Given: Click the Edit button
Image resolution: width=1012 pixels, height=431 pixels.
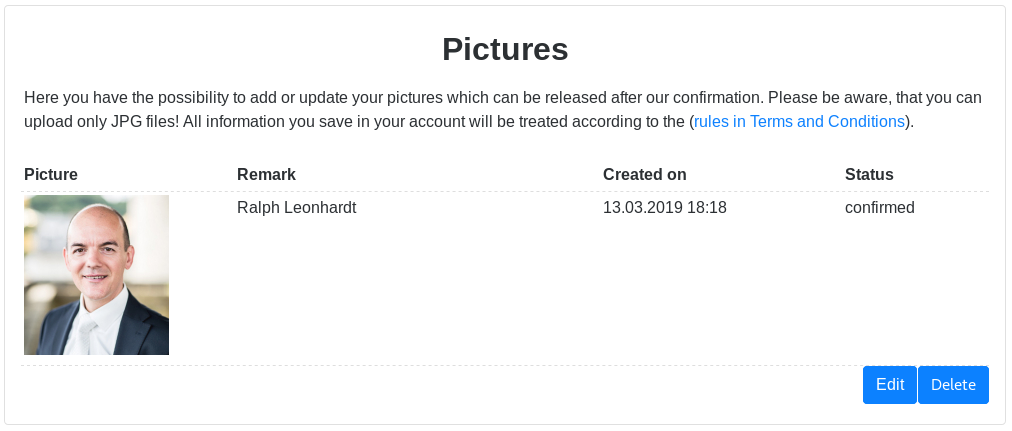Looking at the screenshot, I should [889, 385].
